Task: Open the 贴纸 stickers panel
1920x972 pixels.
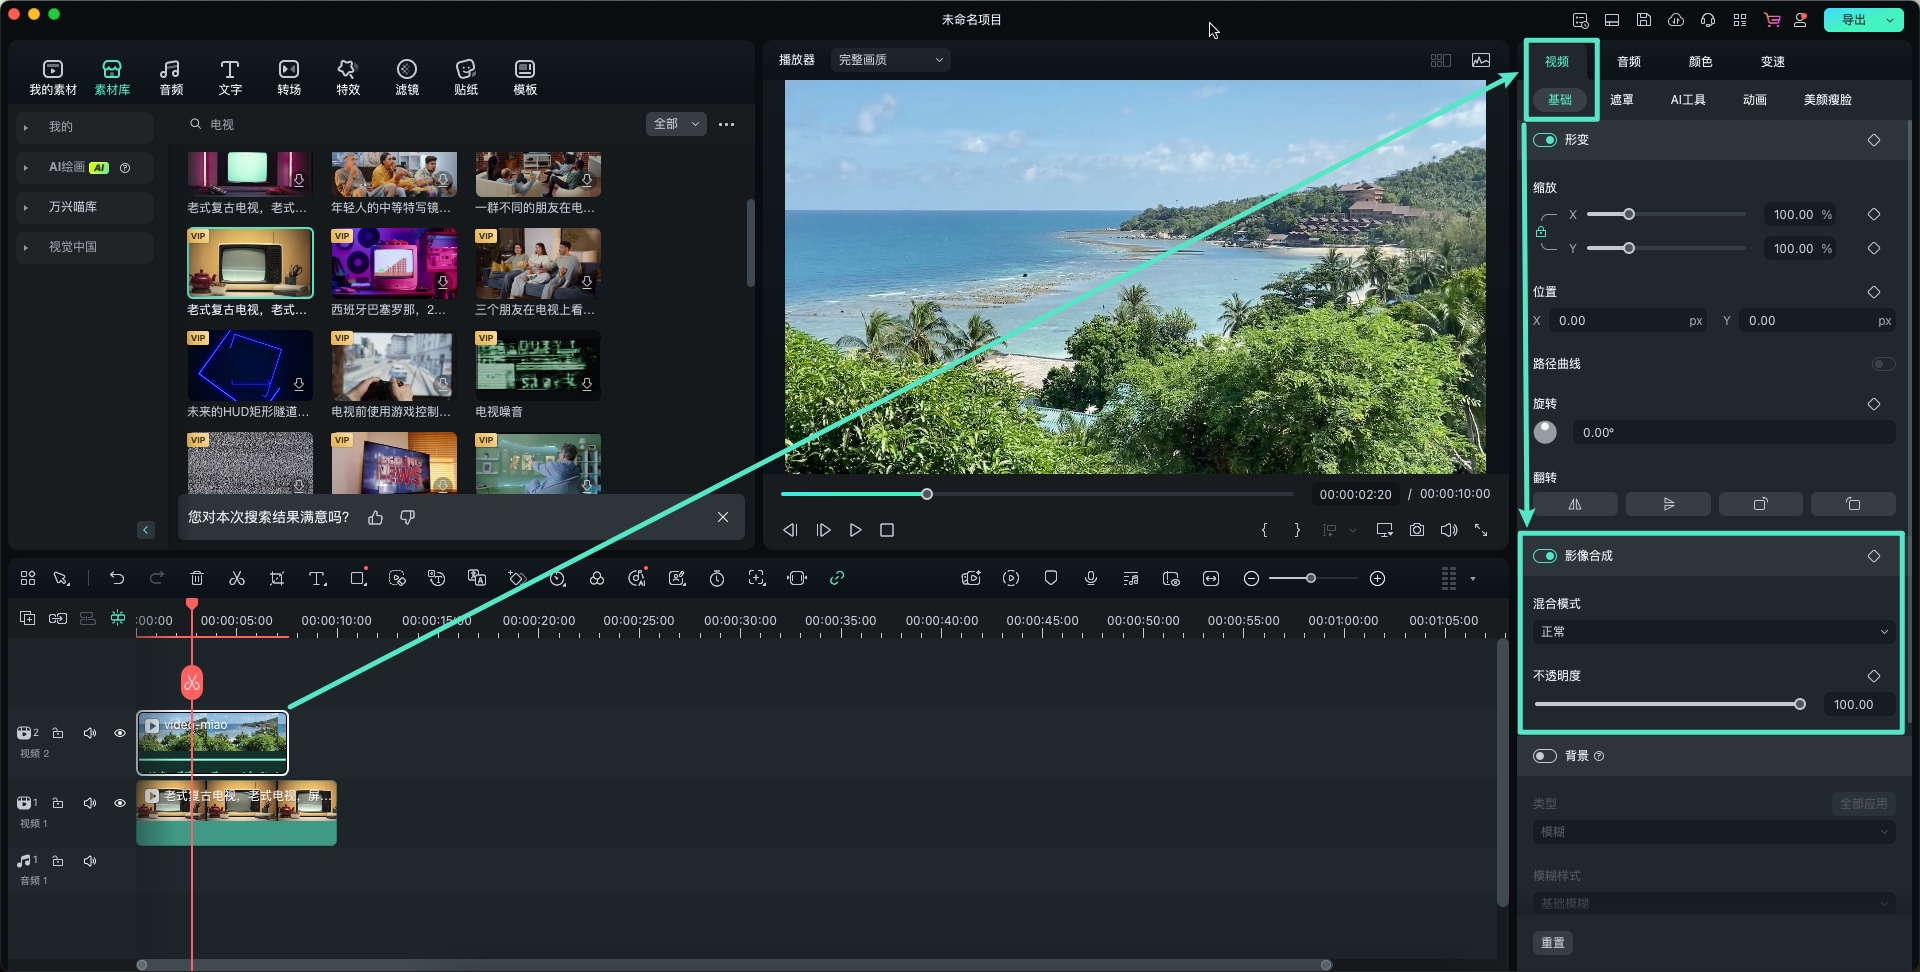Action: click(466, 77)
